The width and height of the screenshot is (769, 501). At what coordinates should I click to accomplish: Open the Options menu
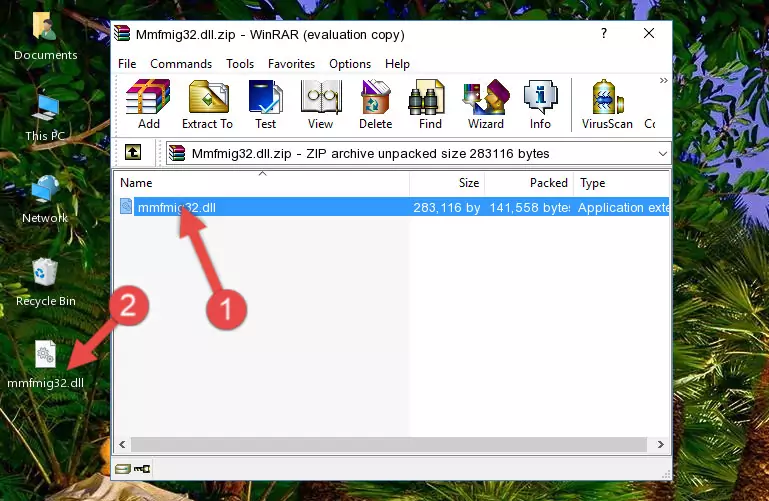click(350, 64)
